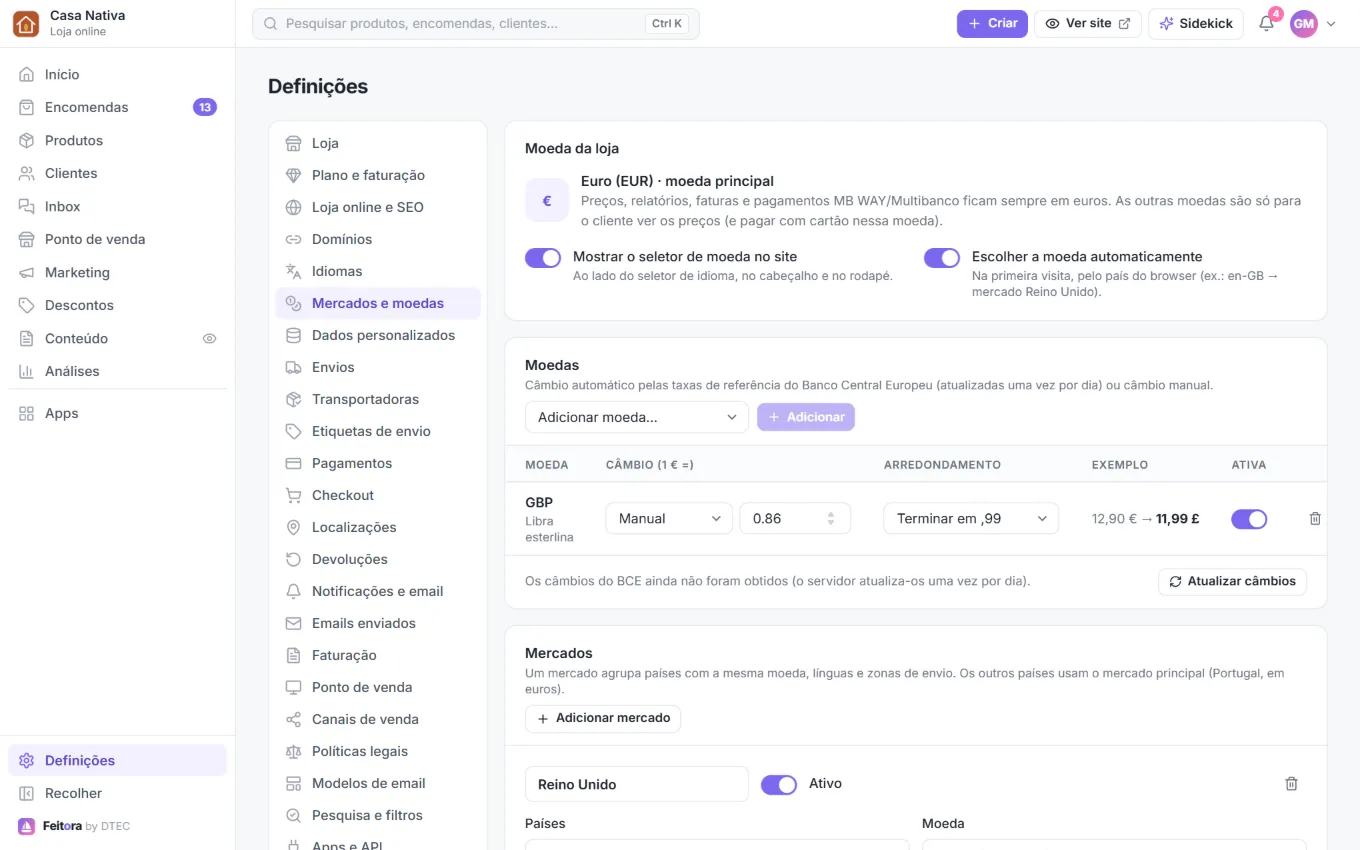Toggle Reino Unido market Ativo switch
Viewport: 1360px width, 850px height.
pyautogui.click(x=779, y=785)
